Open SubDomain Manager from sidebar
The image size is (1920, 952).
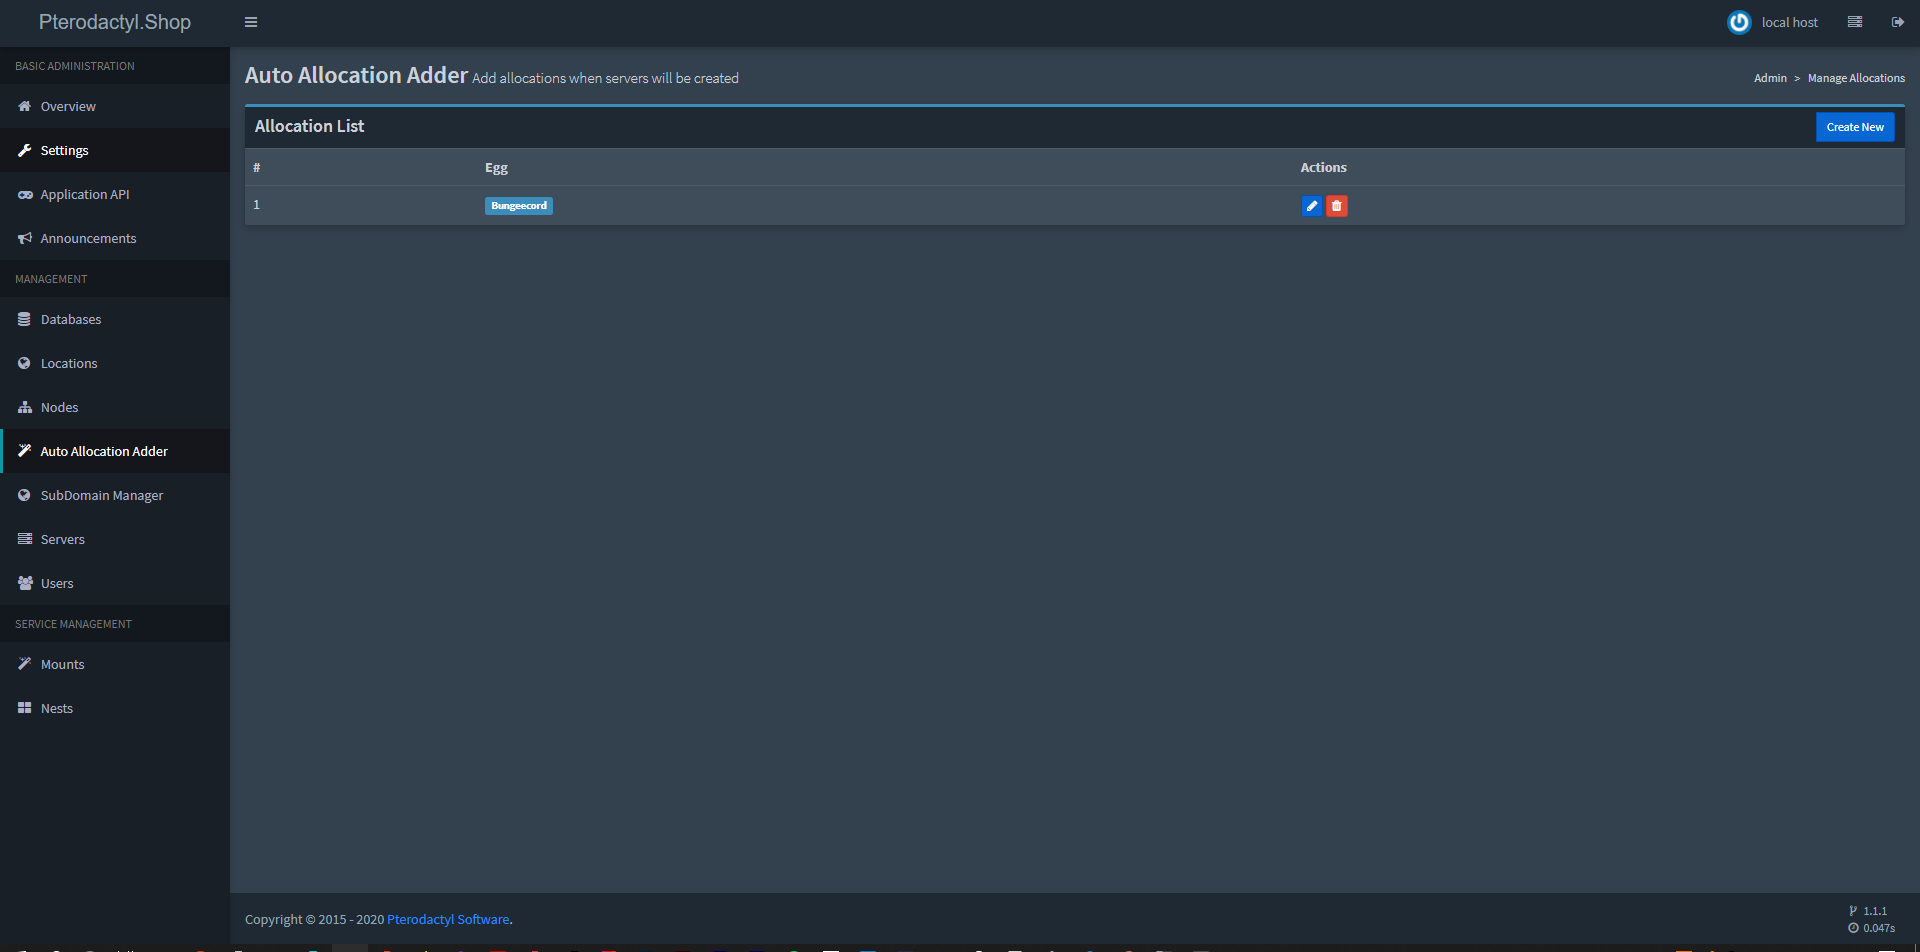[x=102, y=495]
